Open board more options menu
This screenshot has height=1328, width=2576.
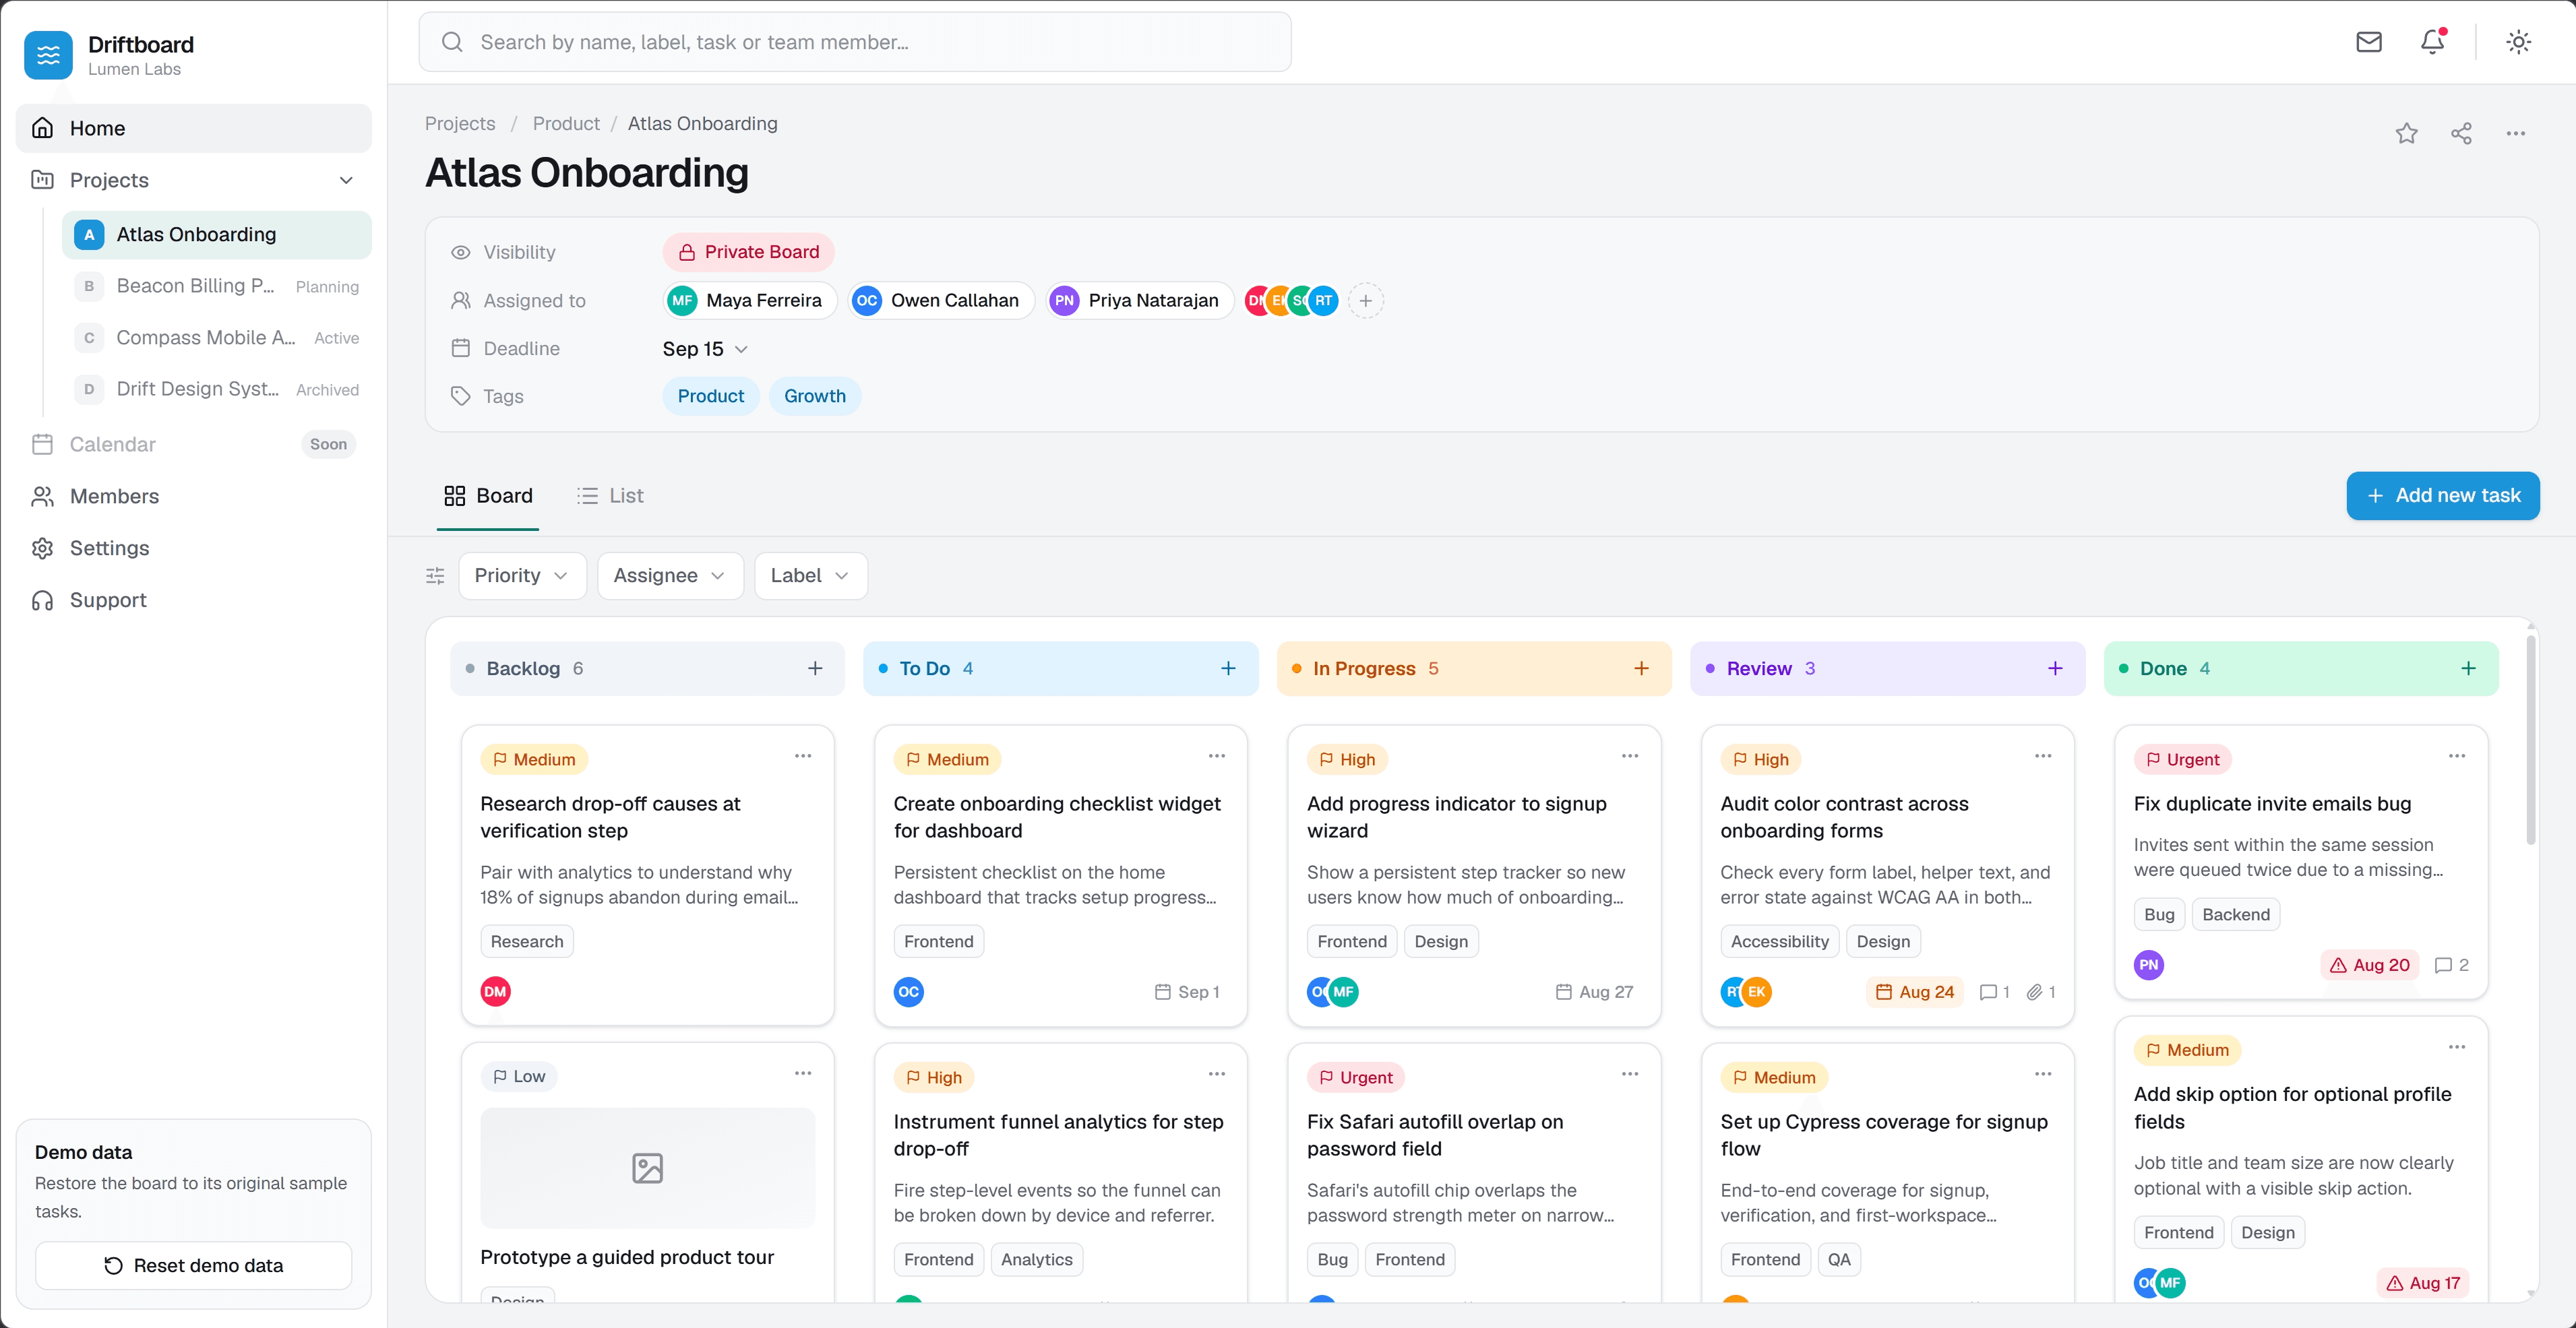coord(2515,133)
